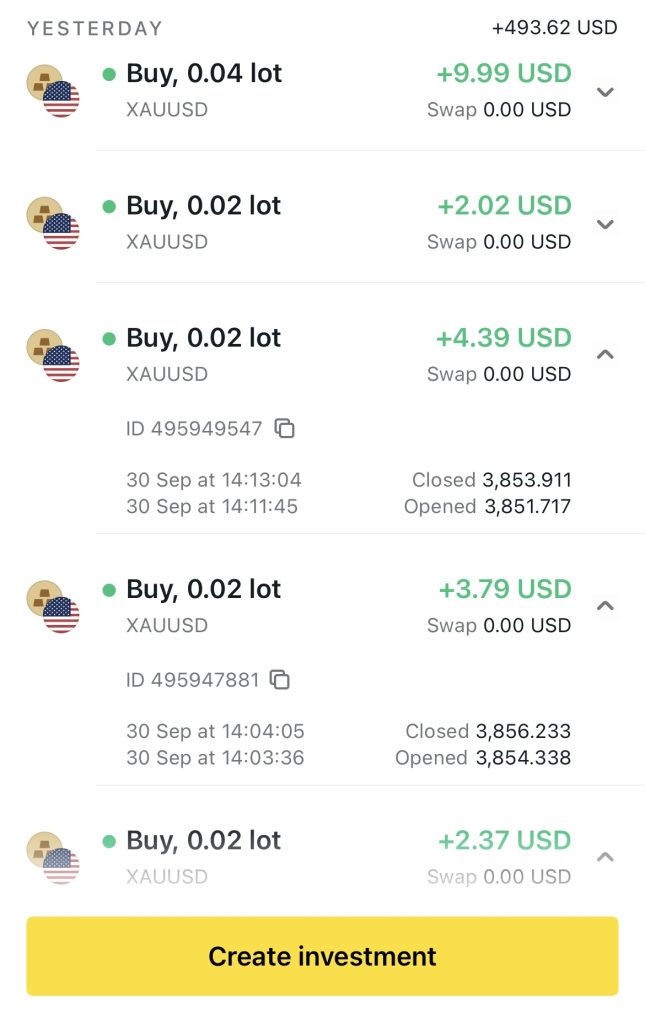This screenshot has height=1024, width=645.
Task: Open the Buy 0.04 lot trade row
Action: (x=204, y=74)
